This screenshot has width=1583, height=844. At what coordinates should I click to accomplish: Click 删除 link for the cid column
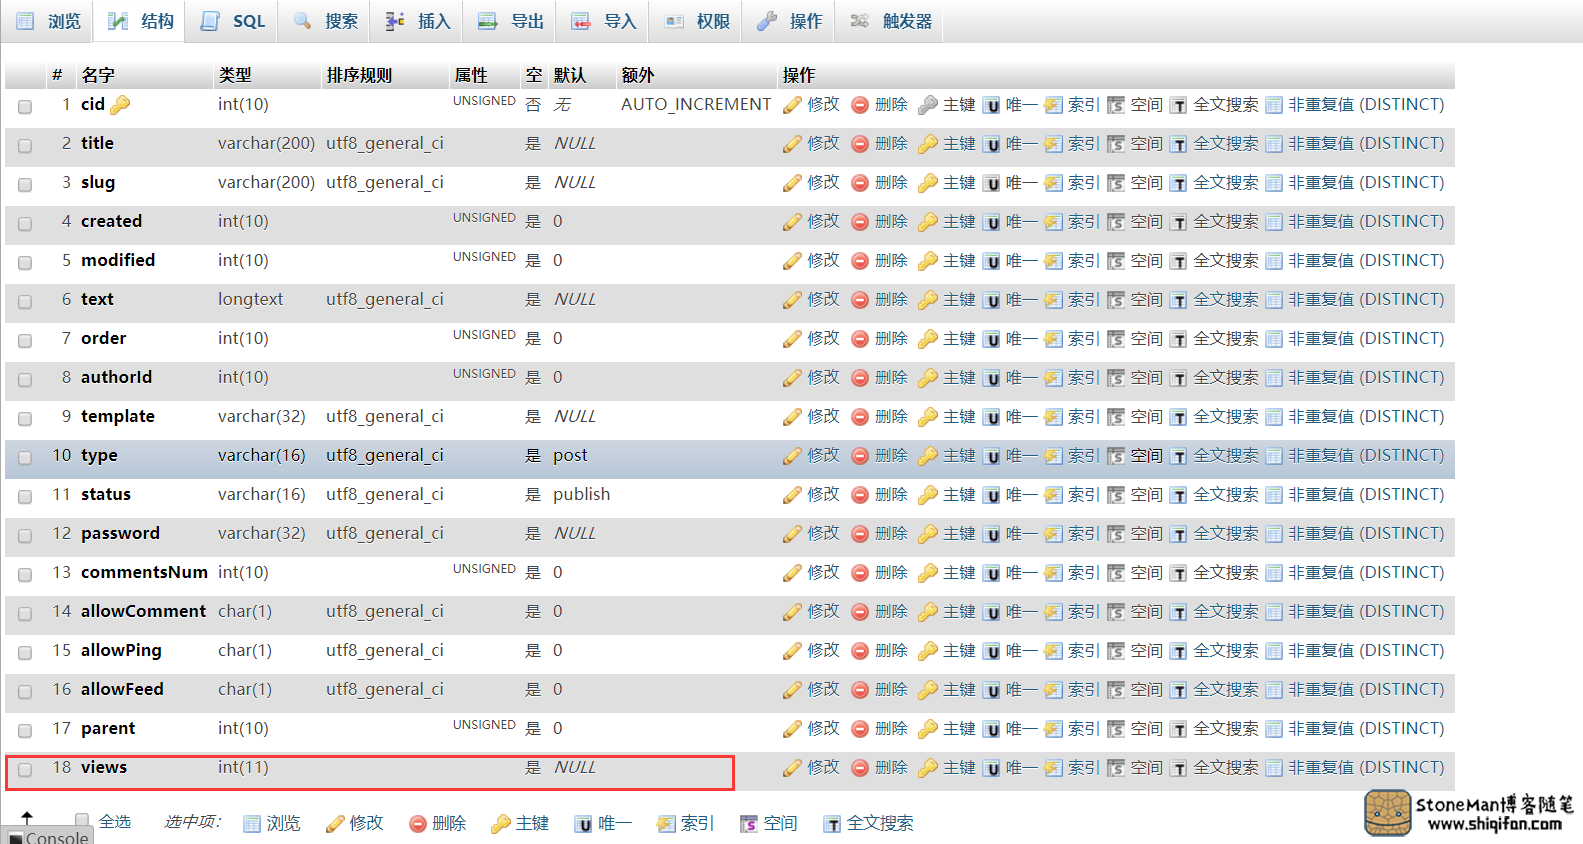click(891, 104)
